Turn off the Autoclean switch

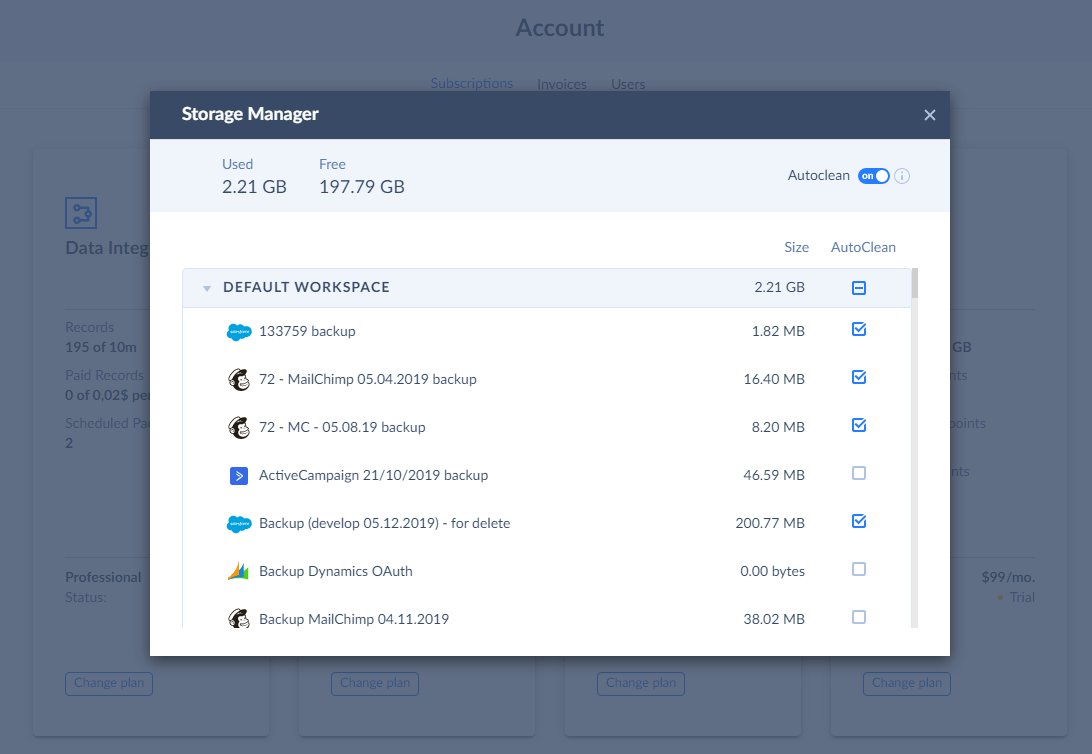click(873, 176)
